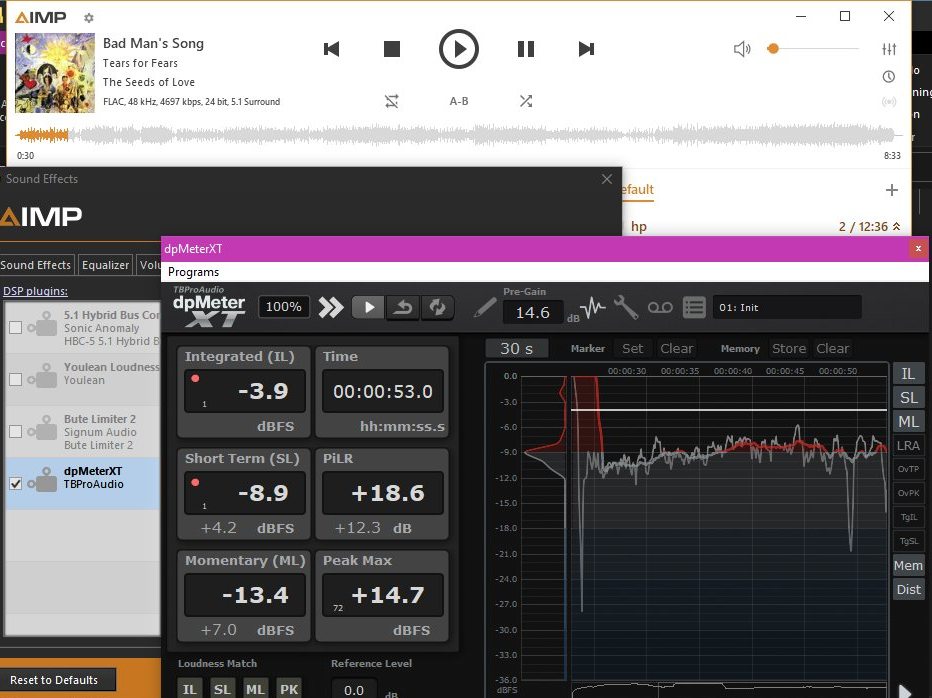Open the internet radio capture icon

tap(889, 102)
